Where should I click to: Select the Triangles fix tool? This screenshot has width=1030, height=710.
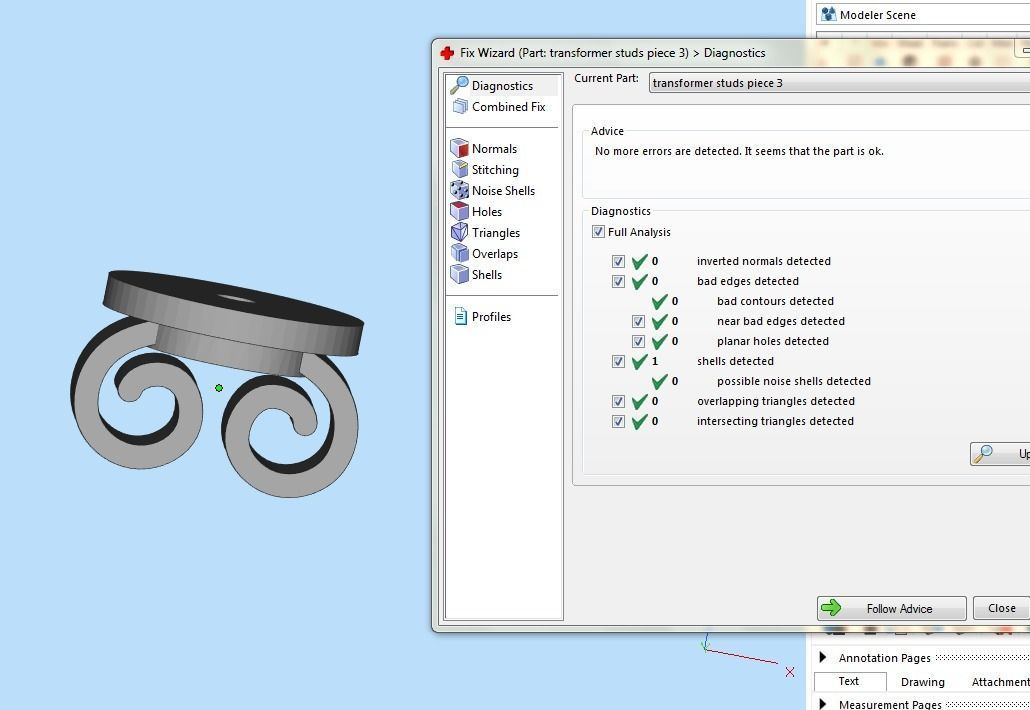coord(485,233)
